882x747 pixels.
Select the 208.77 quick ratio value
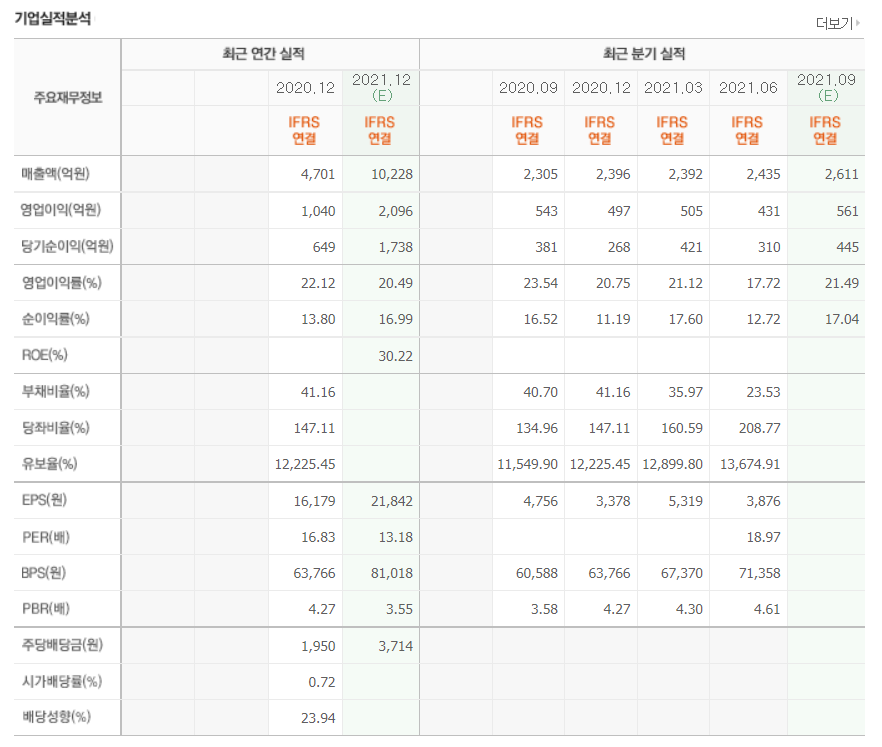(x=759, y=428)
